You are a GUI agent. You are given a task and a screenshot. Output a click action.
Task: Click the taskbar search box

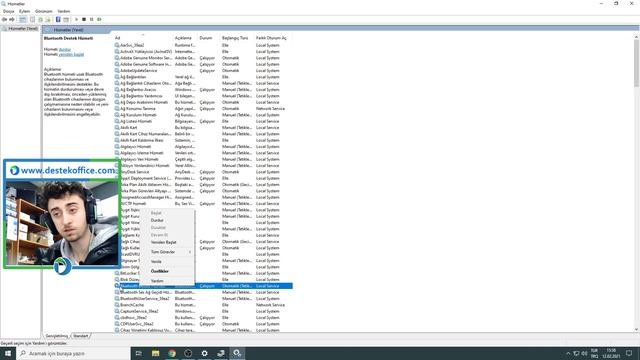(73, 353)
